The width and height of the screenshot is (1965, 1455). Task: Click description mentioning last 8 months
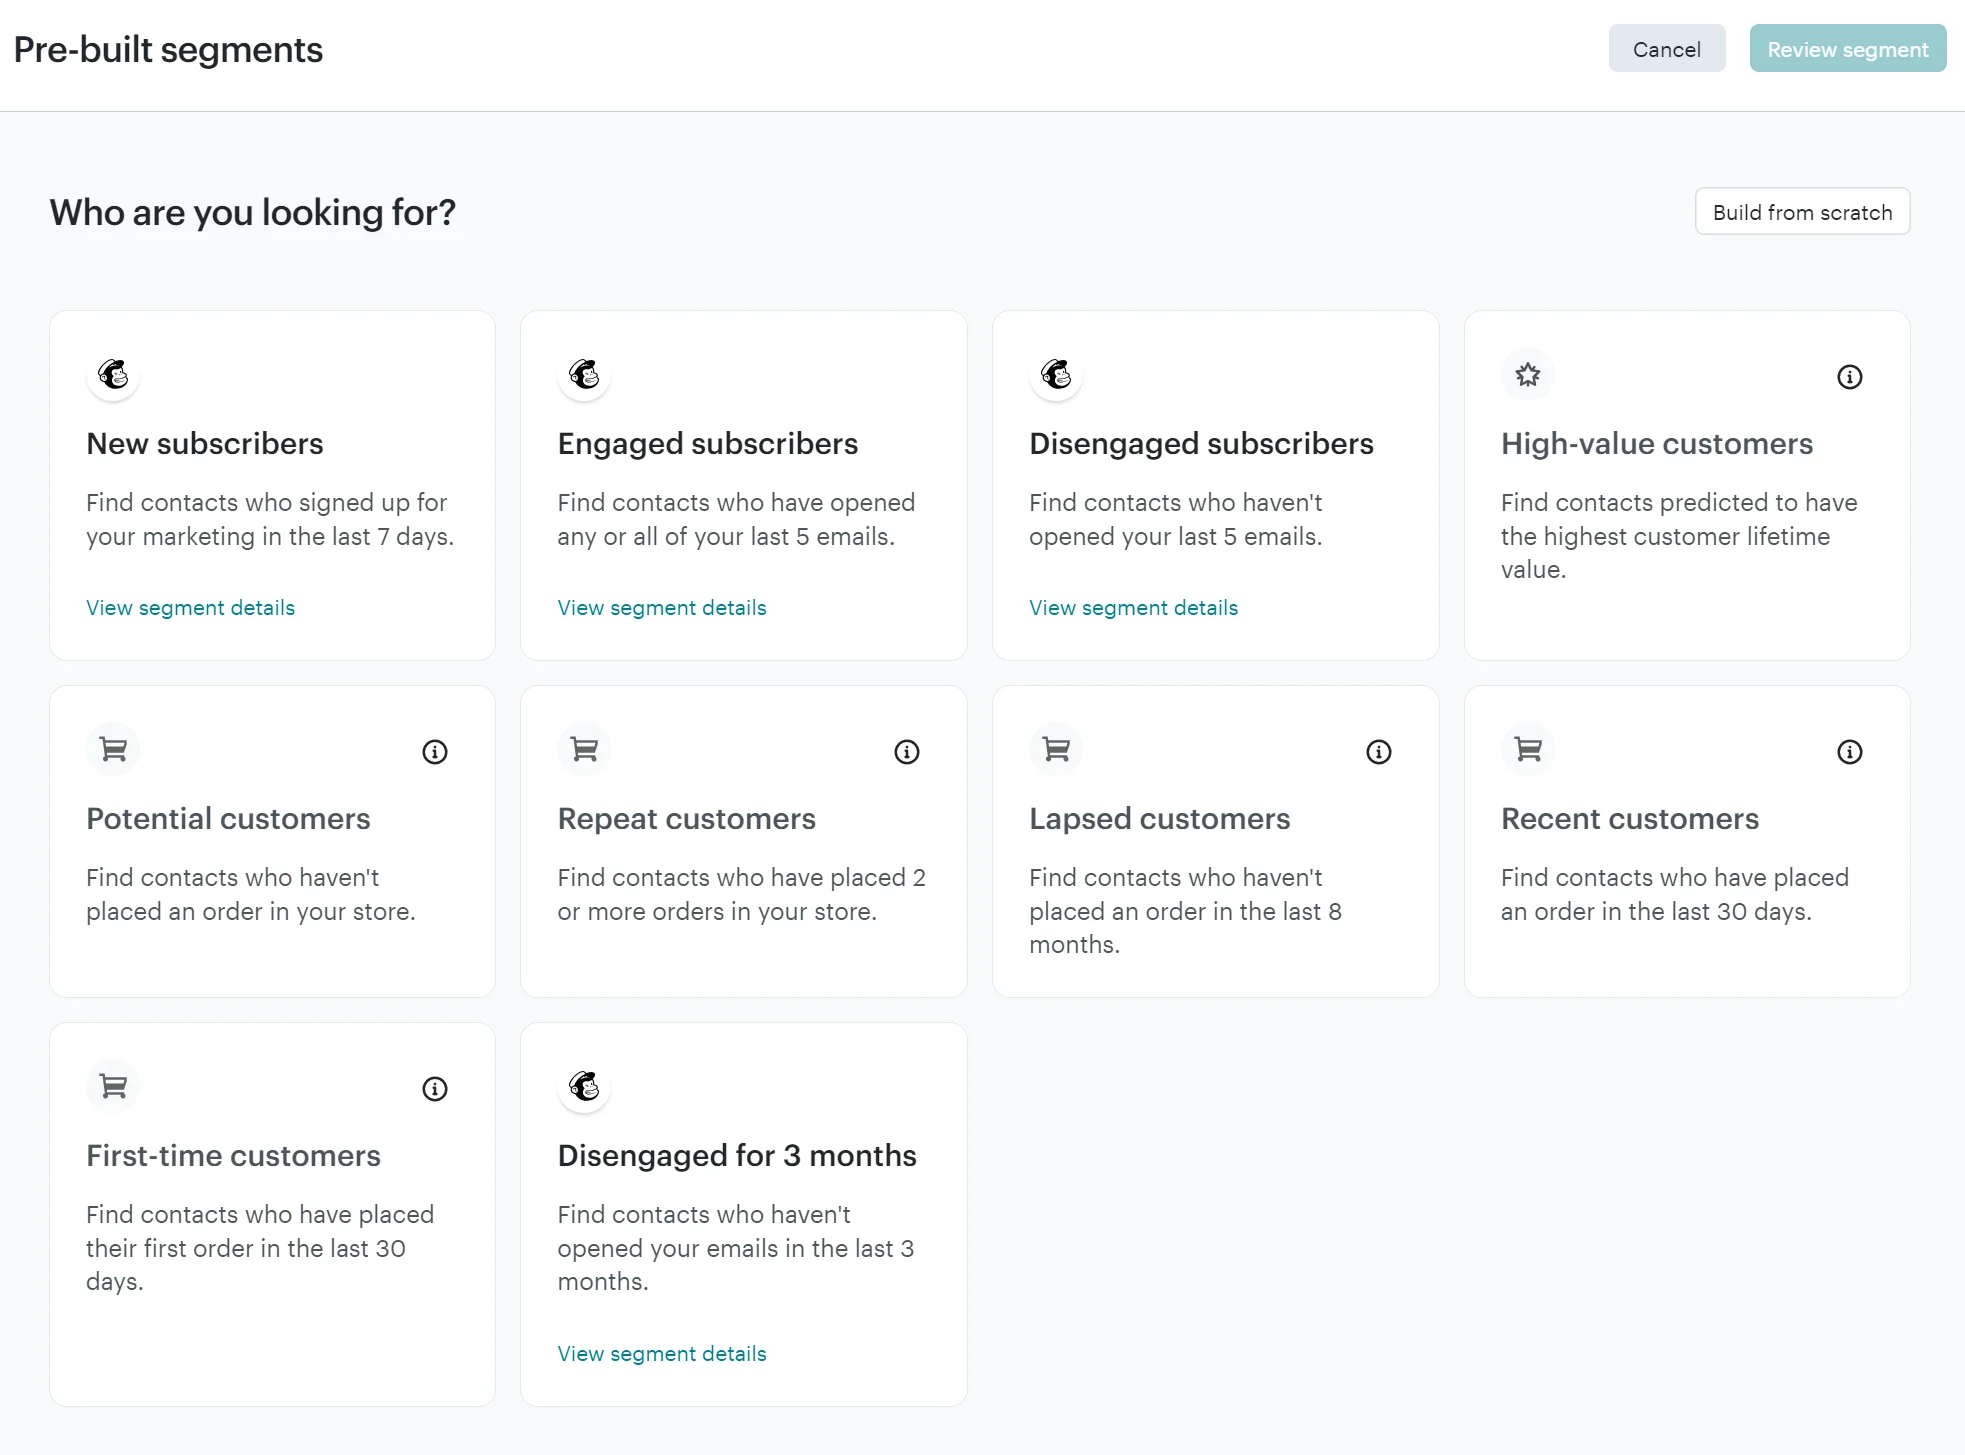pos(1186,911)
